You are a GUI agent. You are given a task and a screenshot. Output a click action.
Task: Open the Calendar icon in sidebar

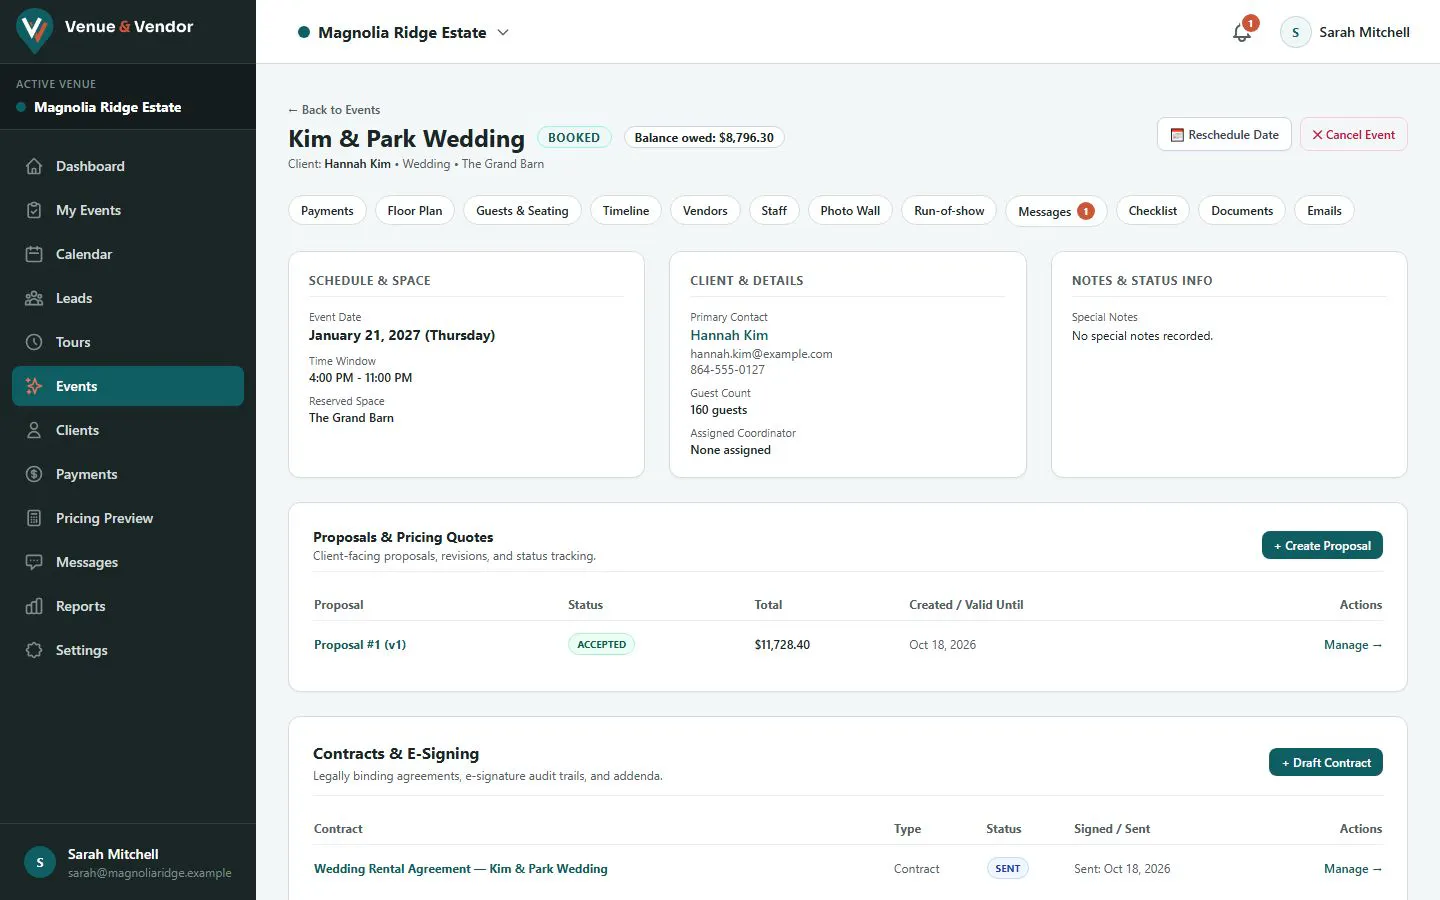tap(34, 254)
